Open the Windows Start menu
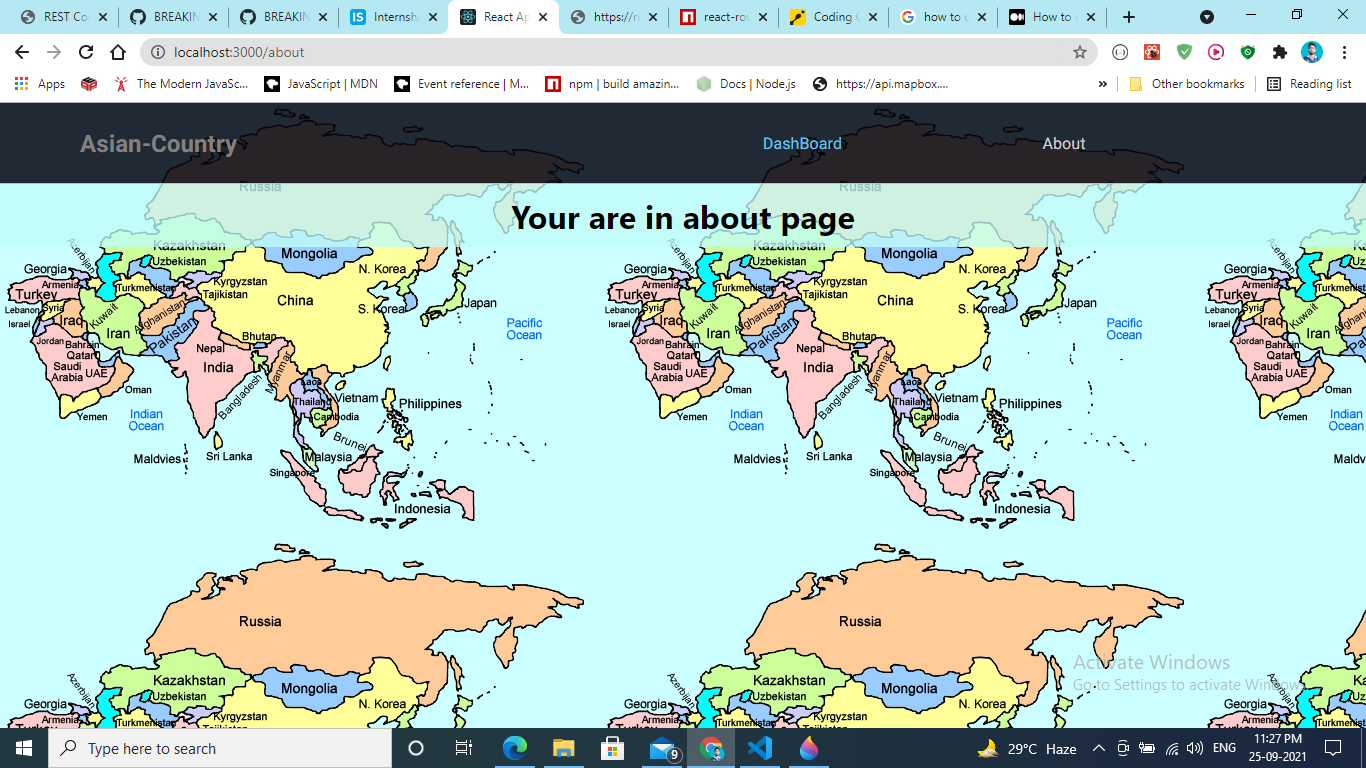The width and height of the screenshot is (1366, 768). coord(24,748)
